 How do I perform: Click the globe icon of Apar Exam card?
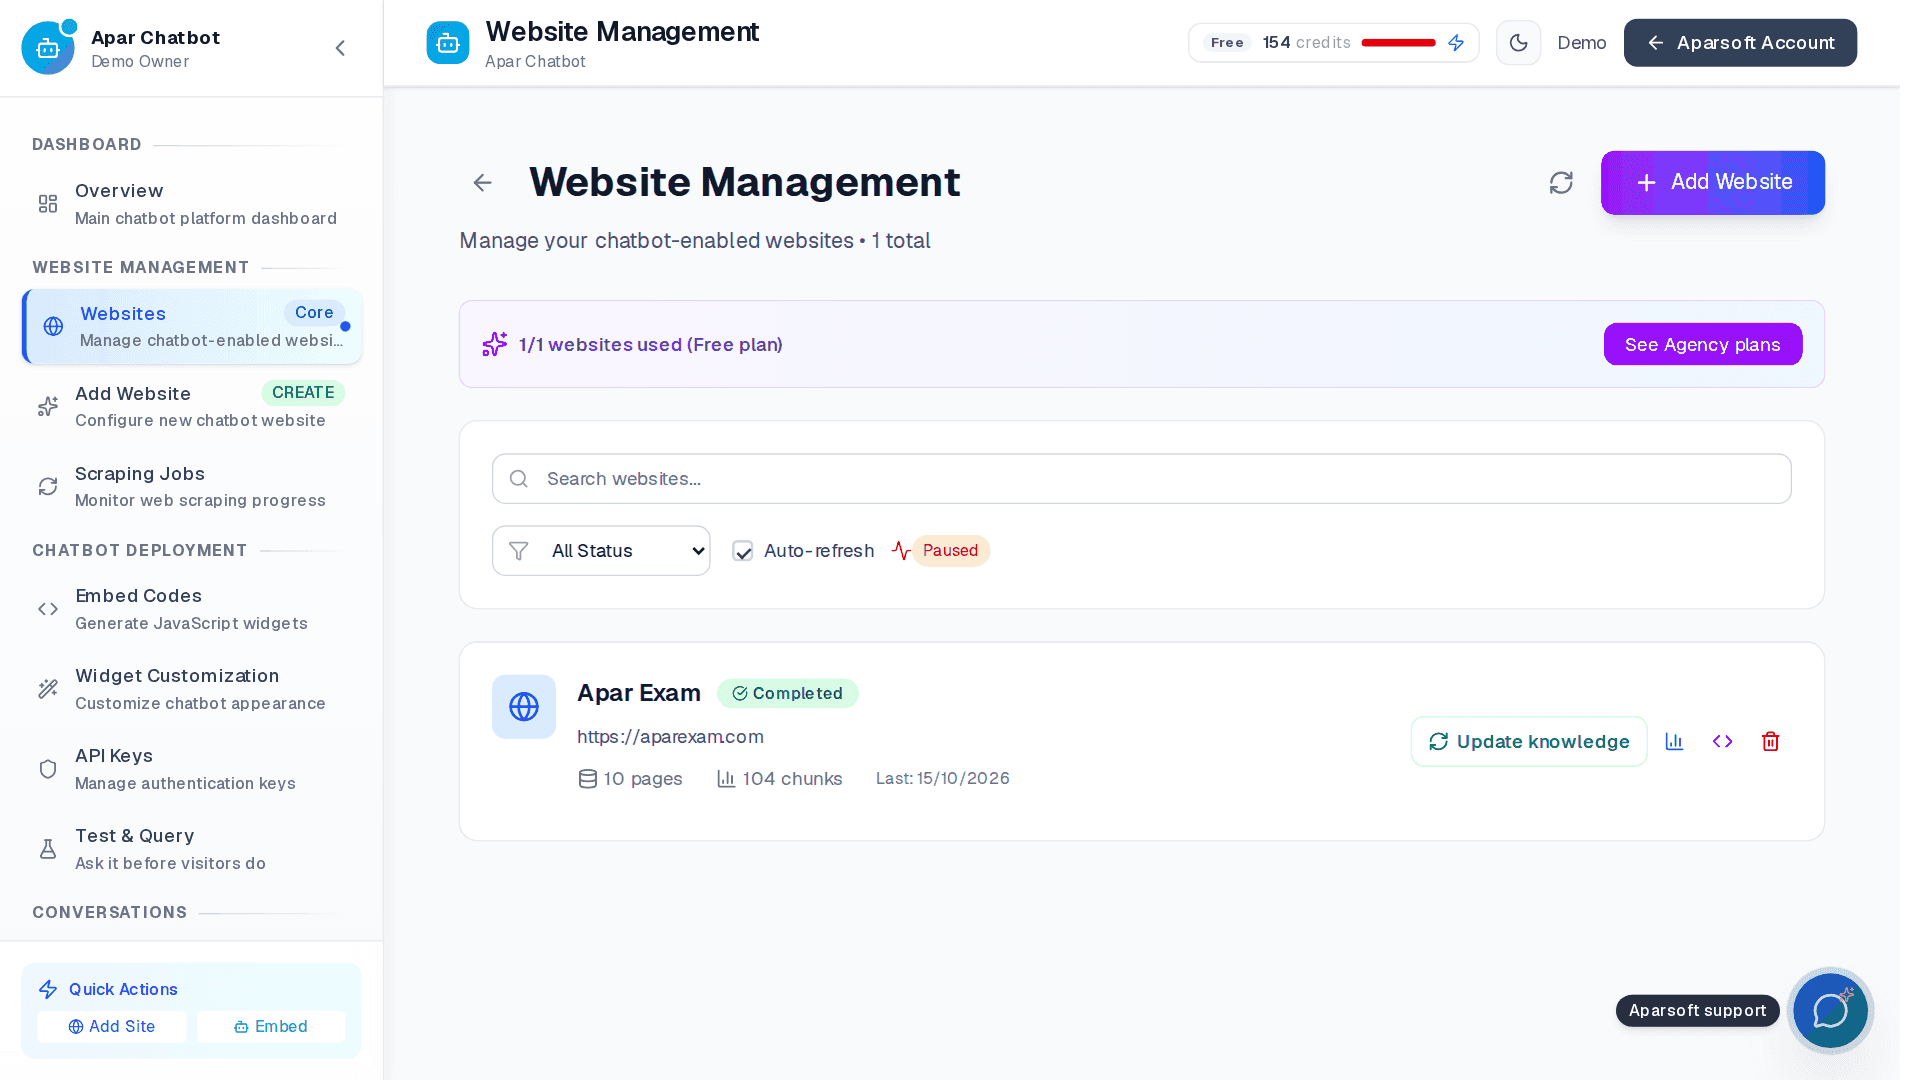point(524,707)
